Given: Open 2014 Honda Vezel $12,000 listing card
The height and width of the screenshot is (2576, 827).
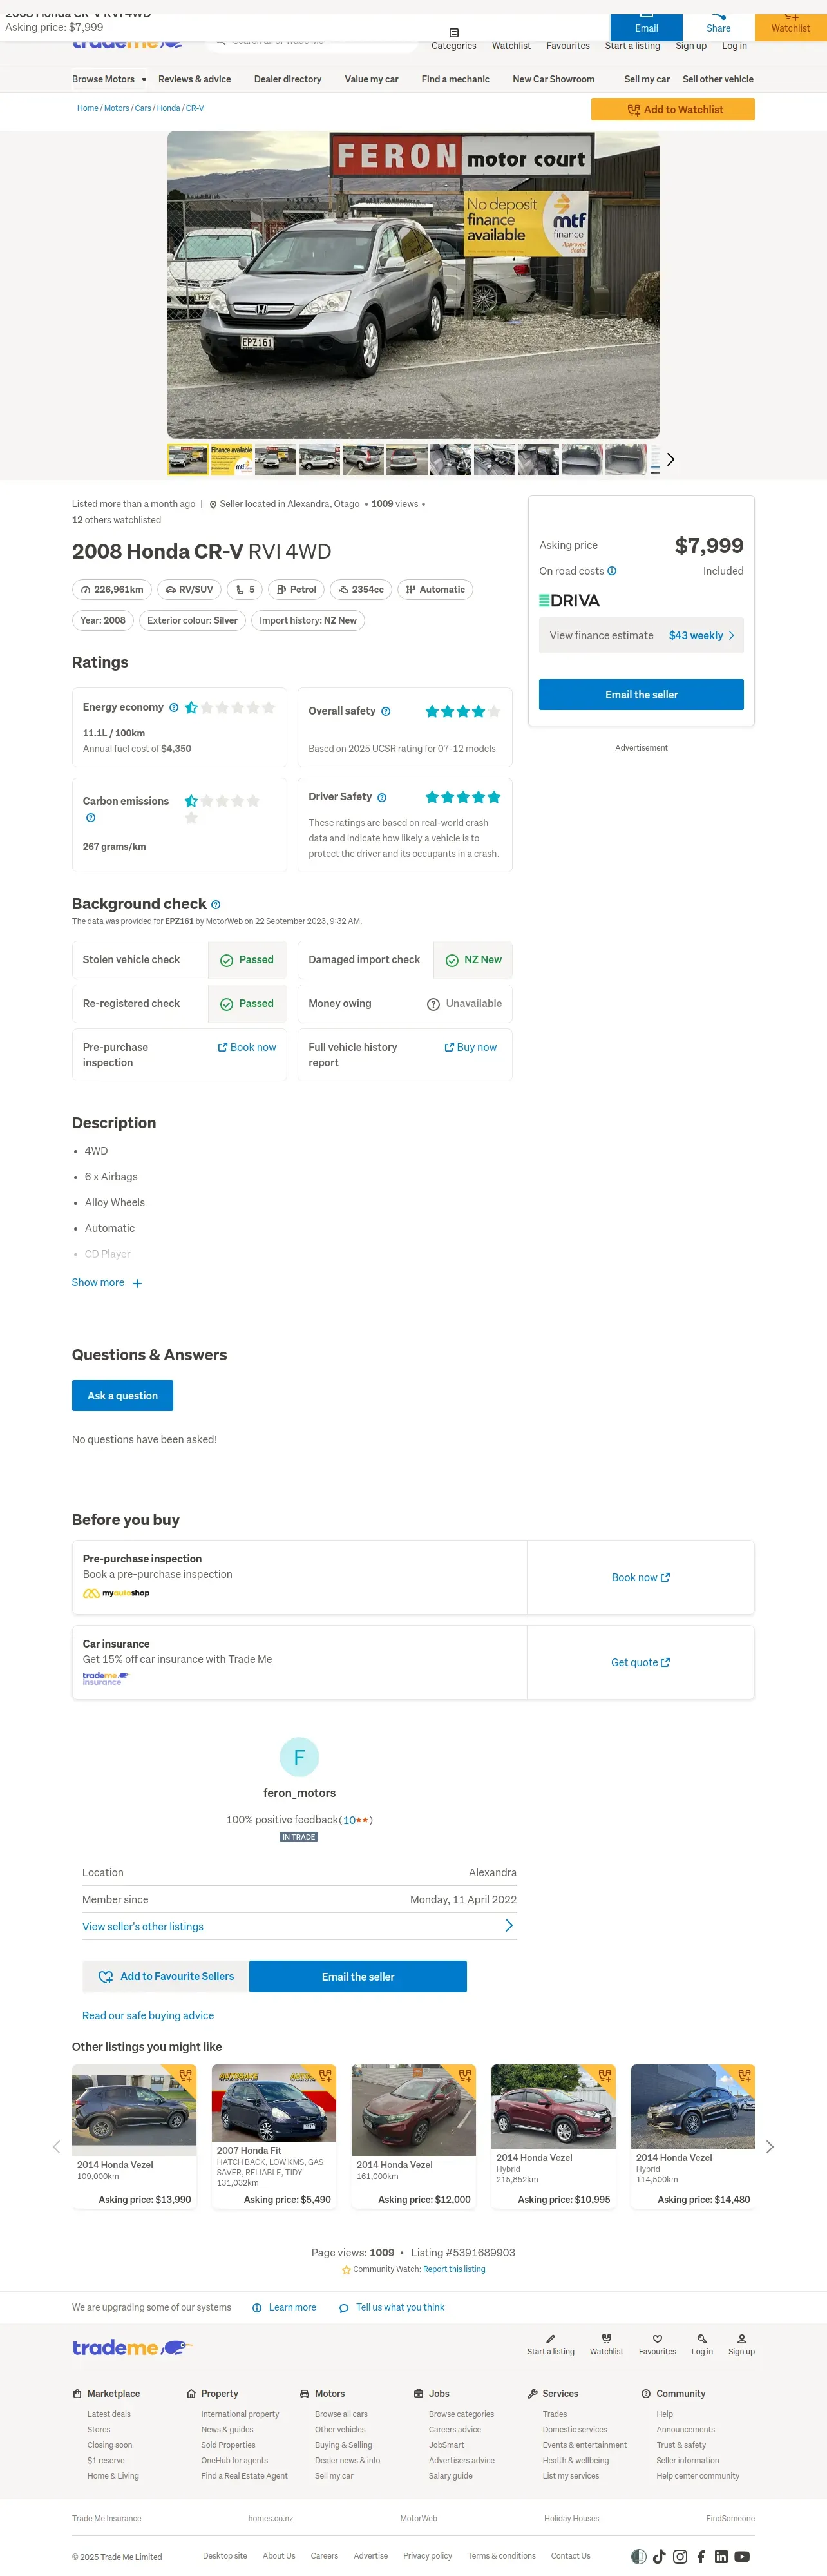Looking at the screenshot, I should [413, 2136].
